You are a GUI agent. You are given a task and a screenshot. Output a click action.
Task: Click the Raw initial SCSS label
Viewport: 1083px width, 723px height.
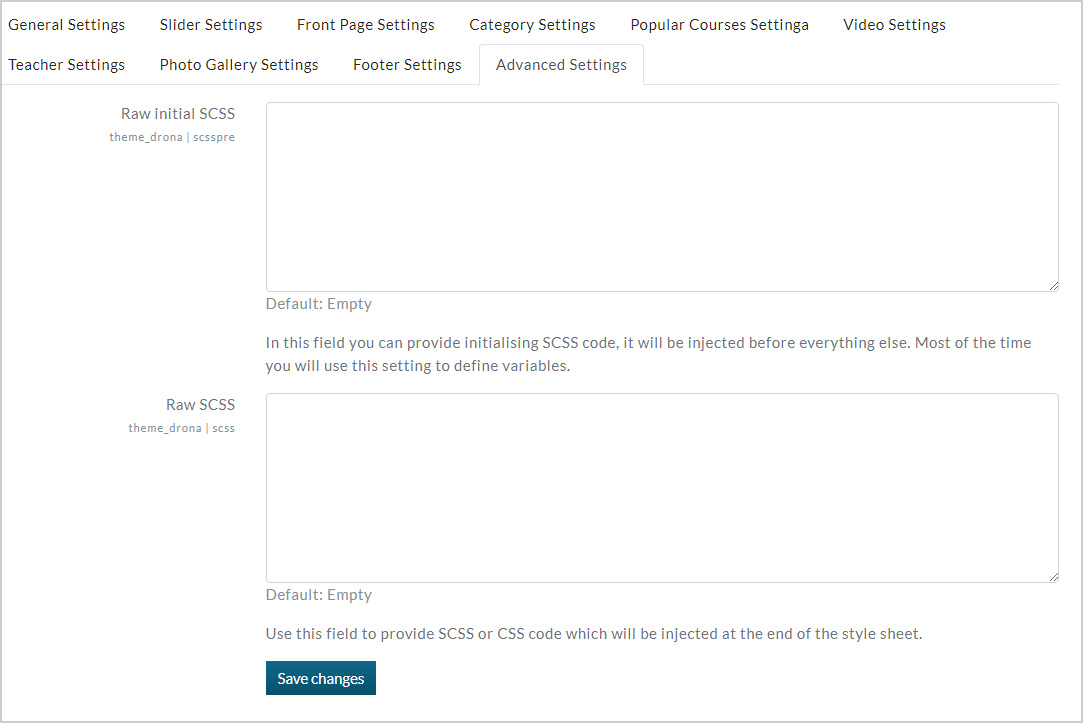point(178,114)
